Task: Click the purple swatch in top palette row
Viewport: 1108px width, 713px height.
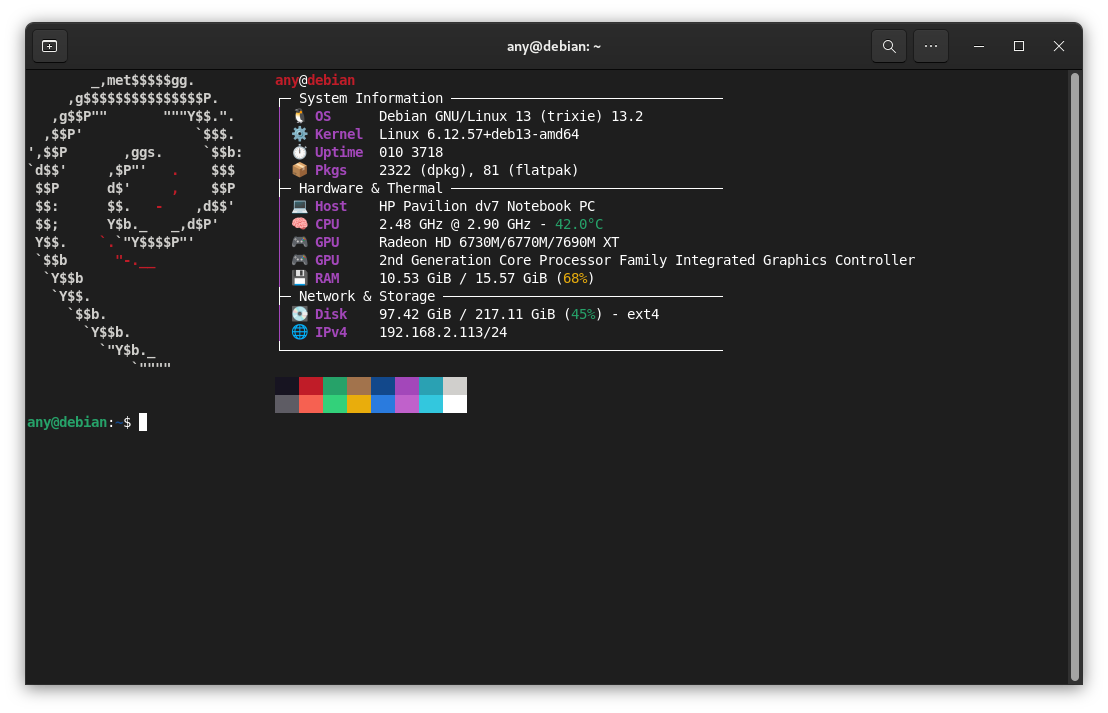Action: (407, 386)
